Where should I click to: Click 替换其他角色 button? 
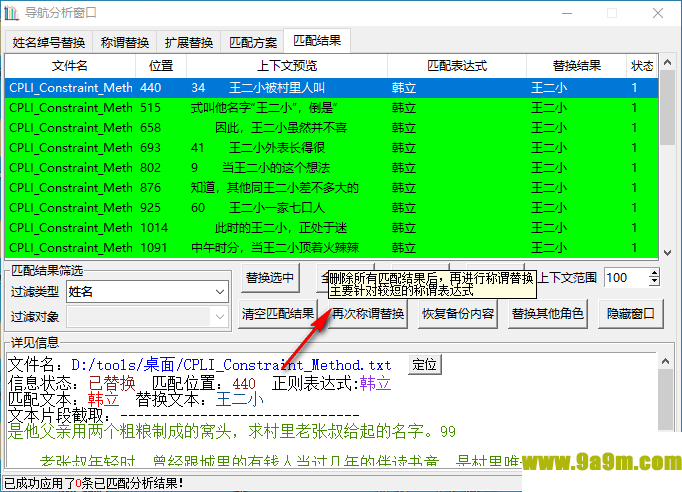pyautogui.click(x=548, y=314)
